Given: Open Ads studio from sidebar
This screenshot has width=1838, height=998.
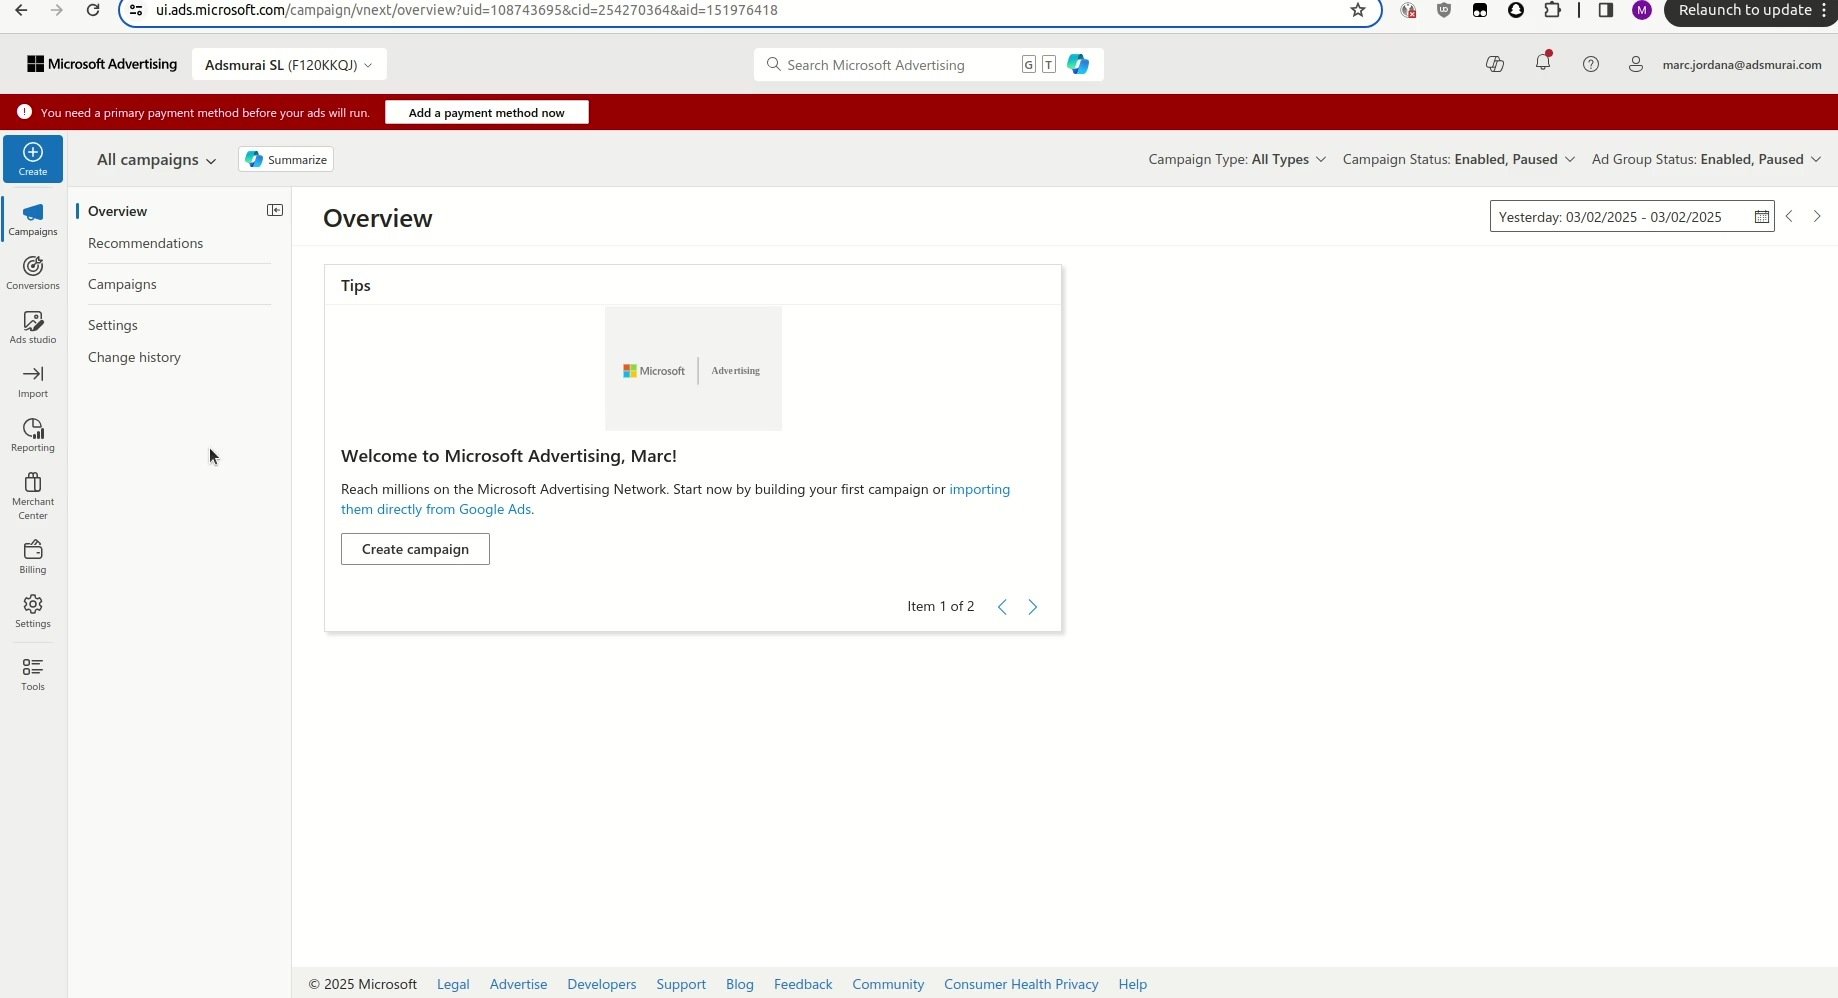Looking at the screenshot, I should (x=33, y=326).
